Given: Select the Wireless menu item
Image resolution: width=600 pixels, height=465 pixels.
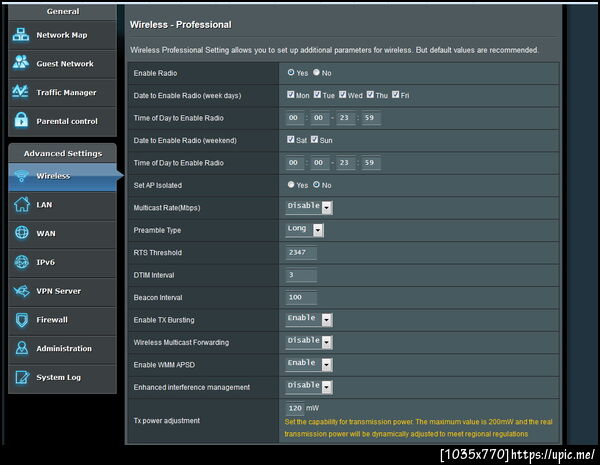Looking at the screenshot, I should coord(62,176).
